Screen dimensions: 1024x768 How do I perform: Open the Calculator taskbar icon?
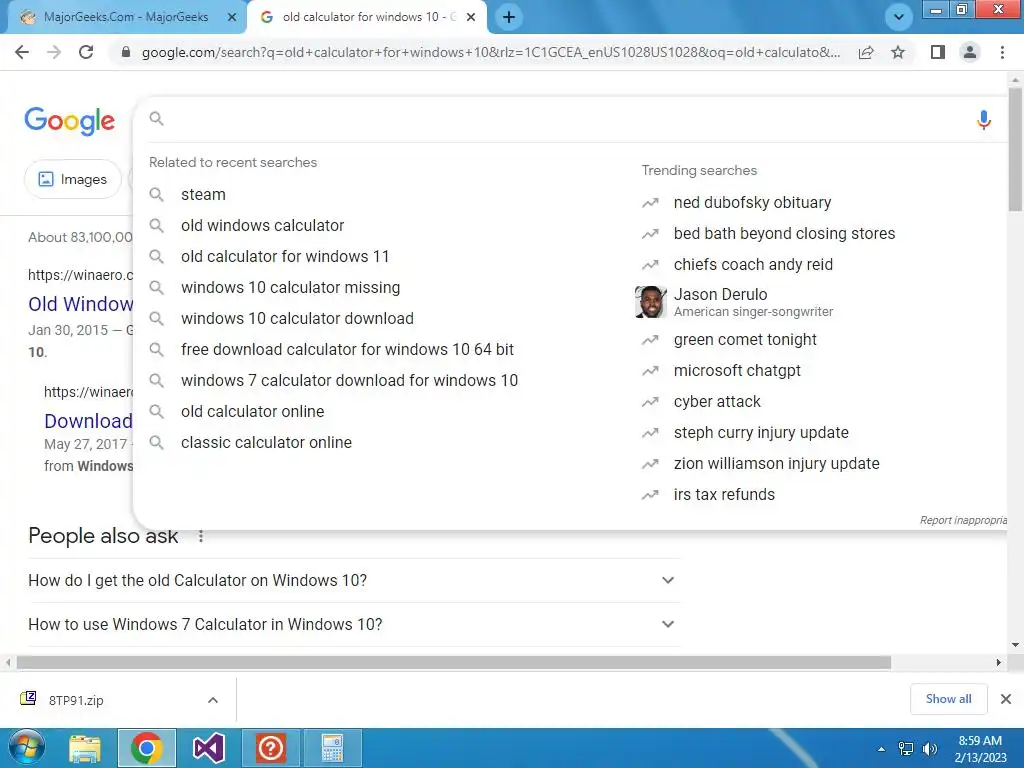pyautogui.click(x=332, y=748)
